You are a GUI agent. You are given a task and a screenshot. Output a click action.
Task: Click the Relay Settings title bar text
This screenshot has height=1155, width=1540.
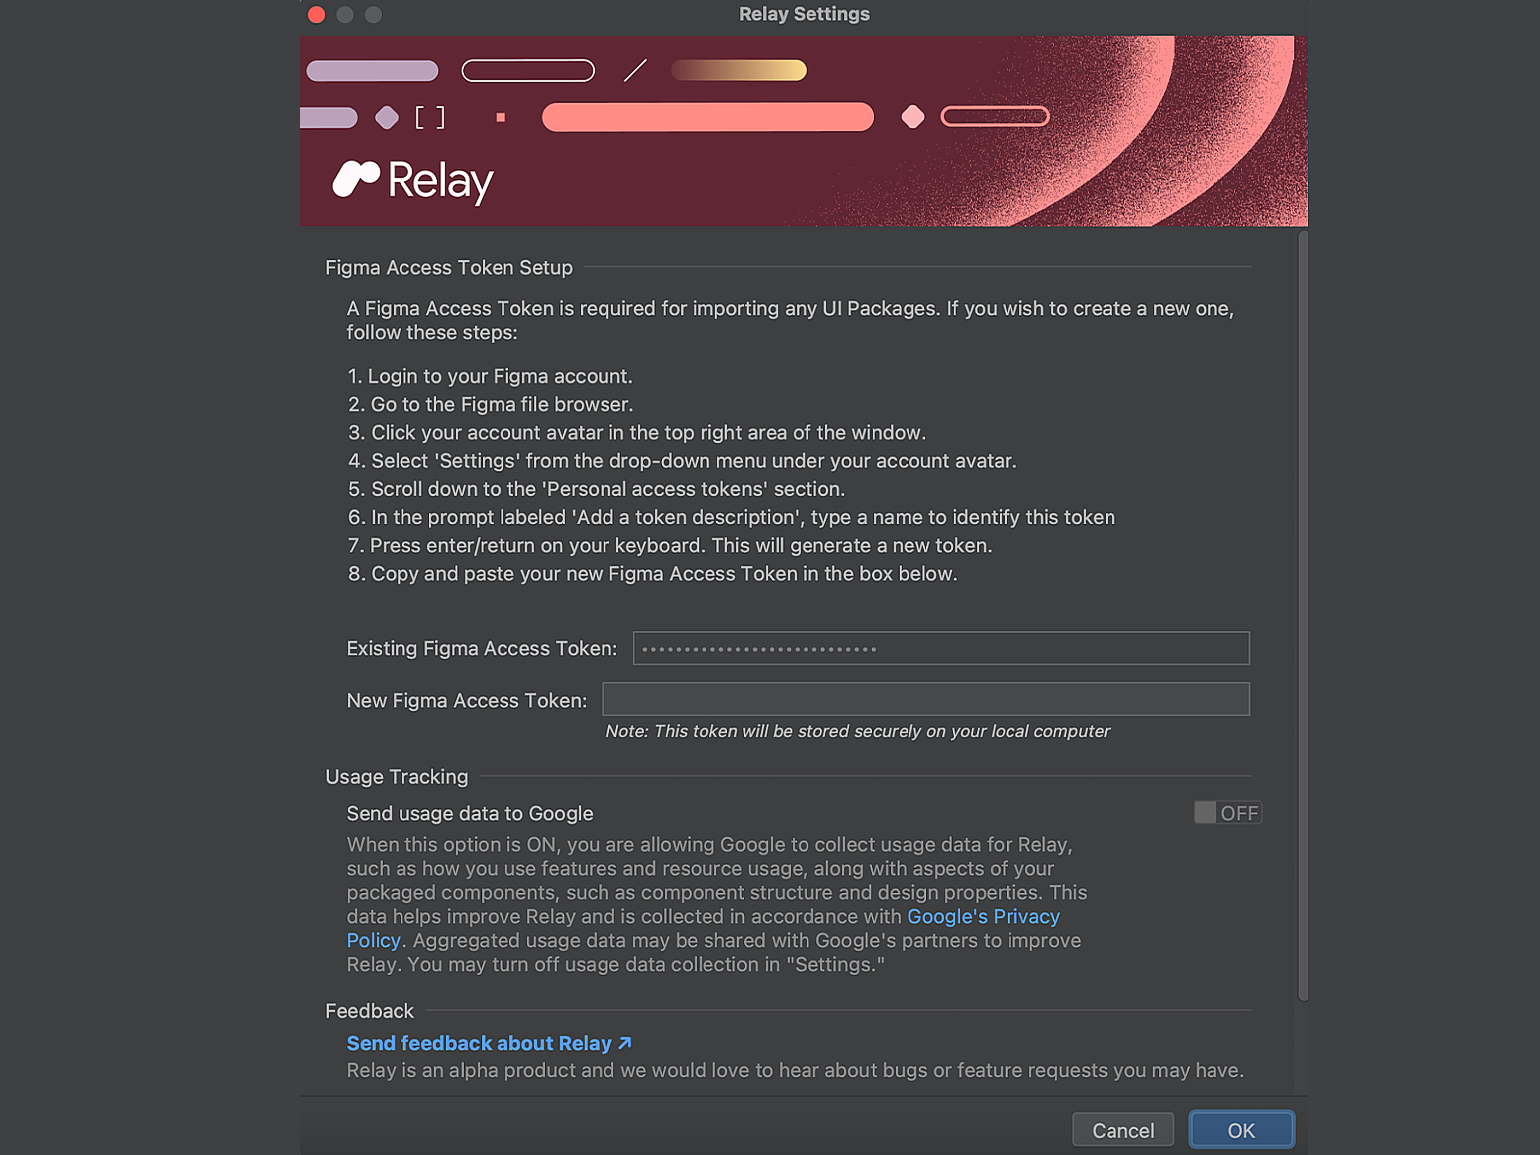(804, 14)
